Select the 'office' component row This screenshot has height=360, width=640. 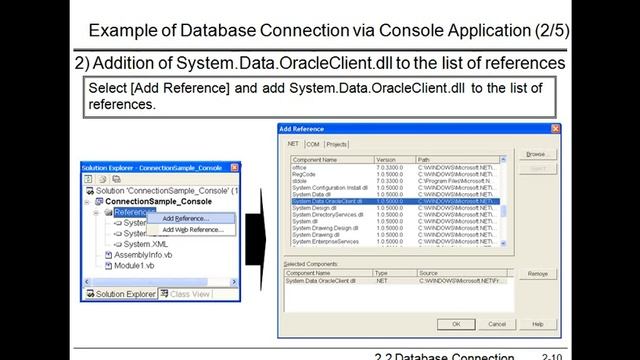pyautogui.click(x=396, y=168)
